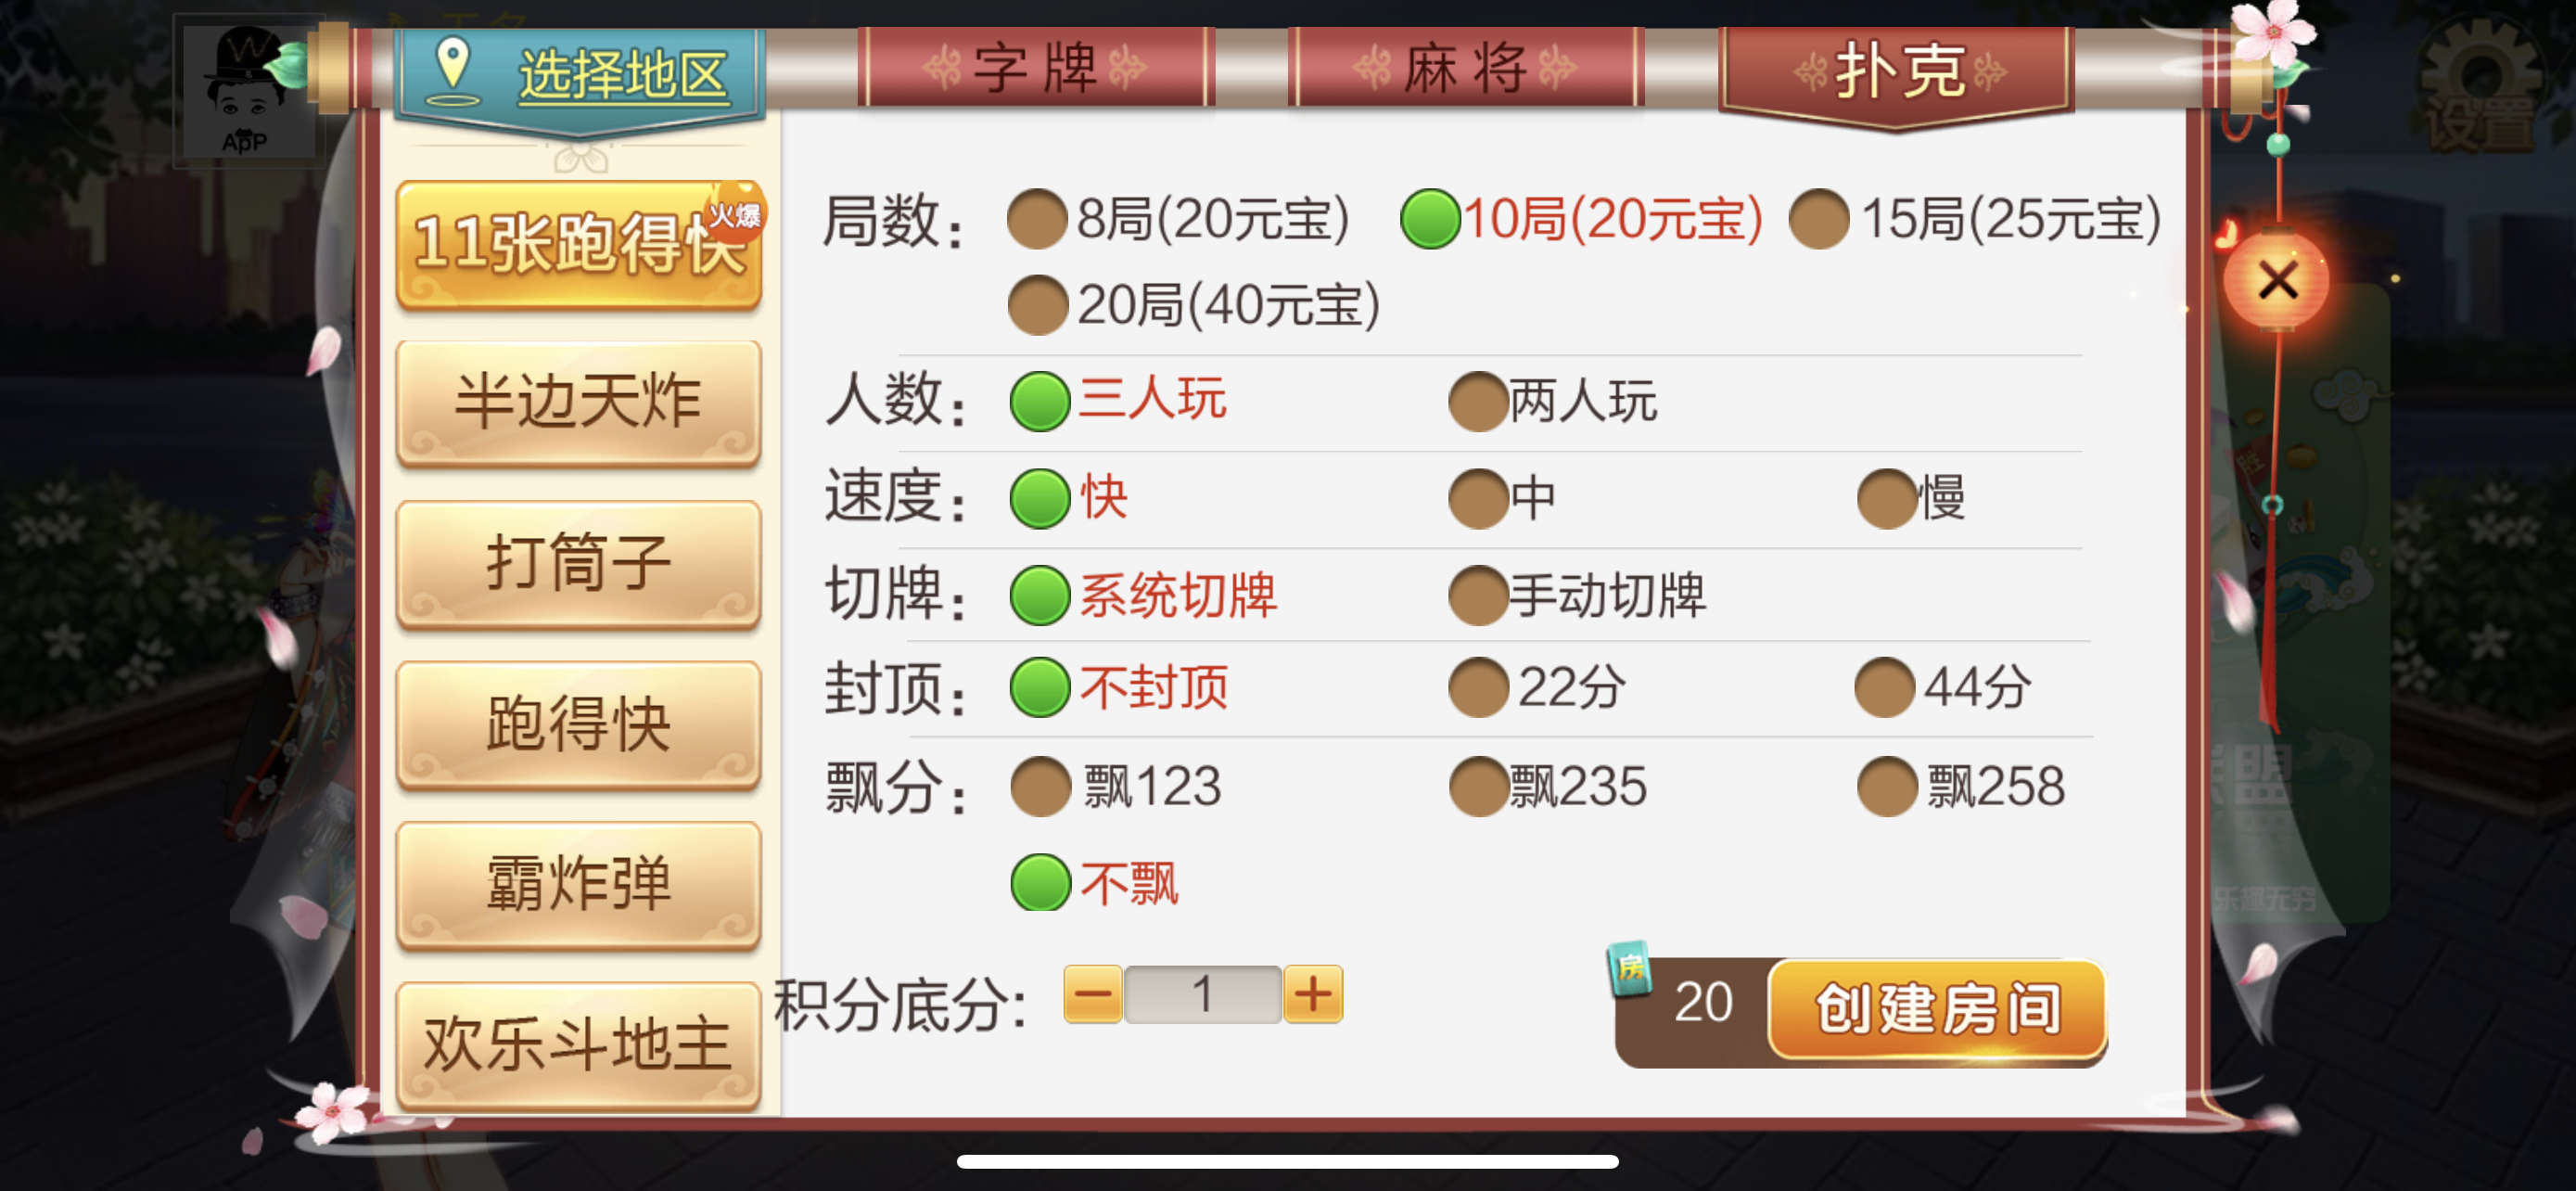
Task: Click the 创建房间 button
Action: (x=1937, y=1008)
